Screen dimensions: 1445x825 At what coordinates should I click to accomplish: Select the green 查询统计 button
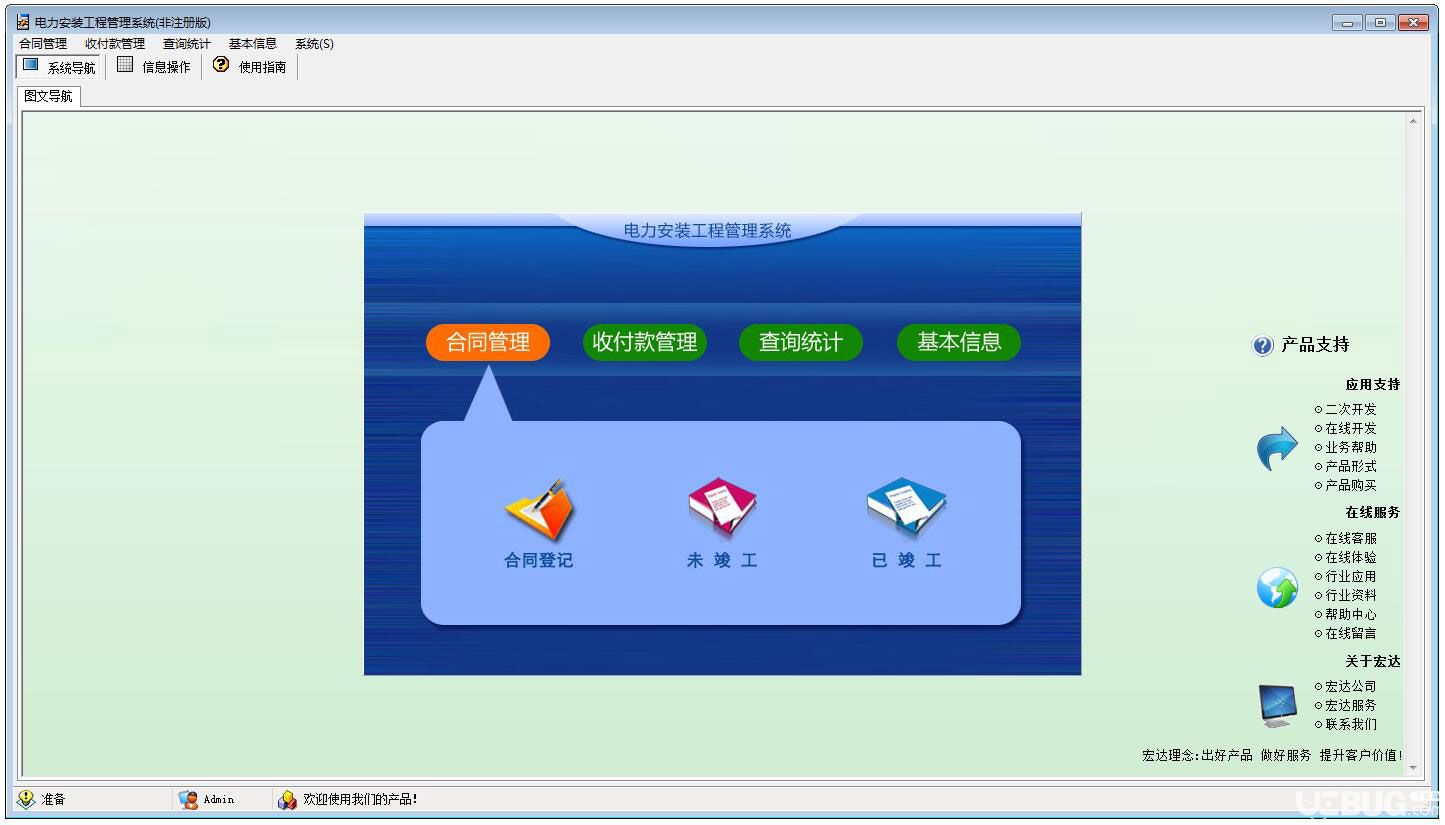click(x=801, y=342)
